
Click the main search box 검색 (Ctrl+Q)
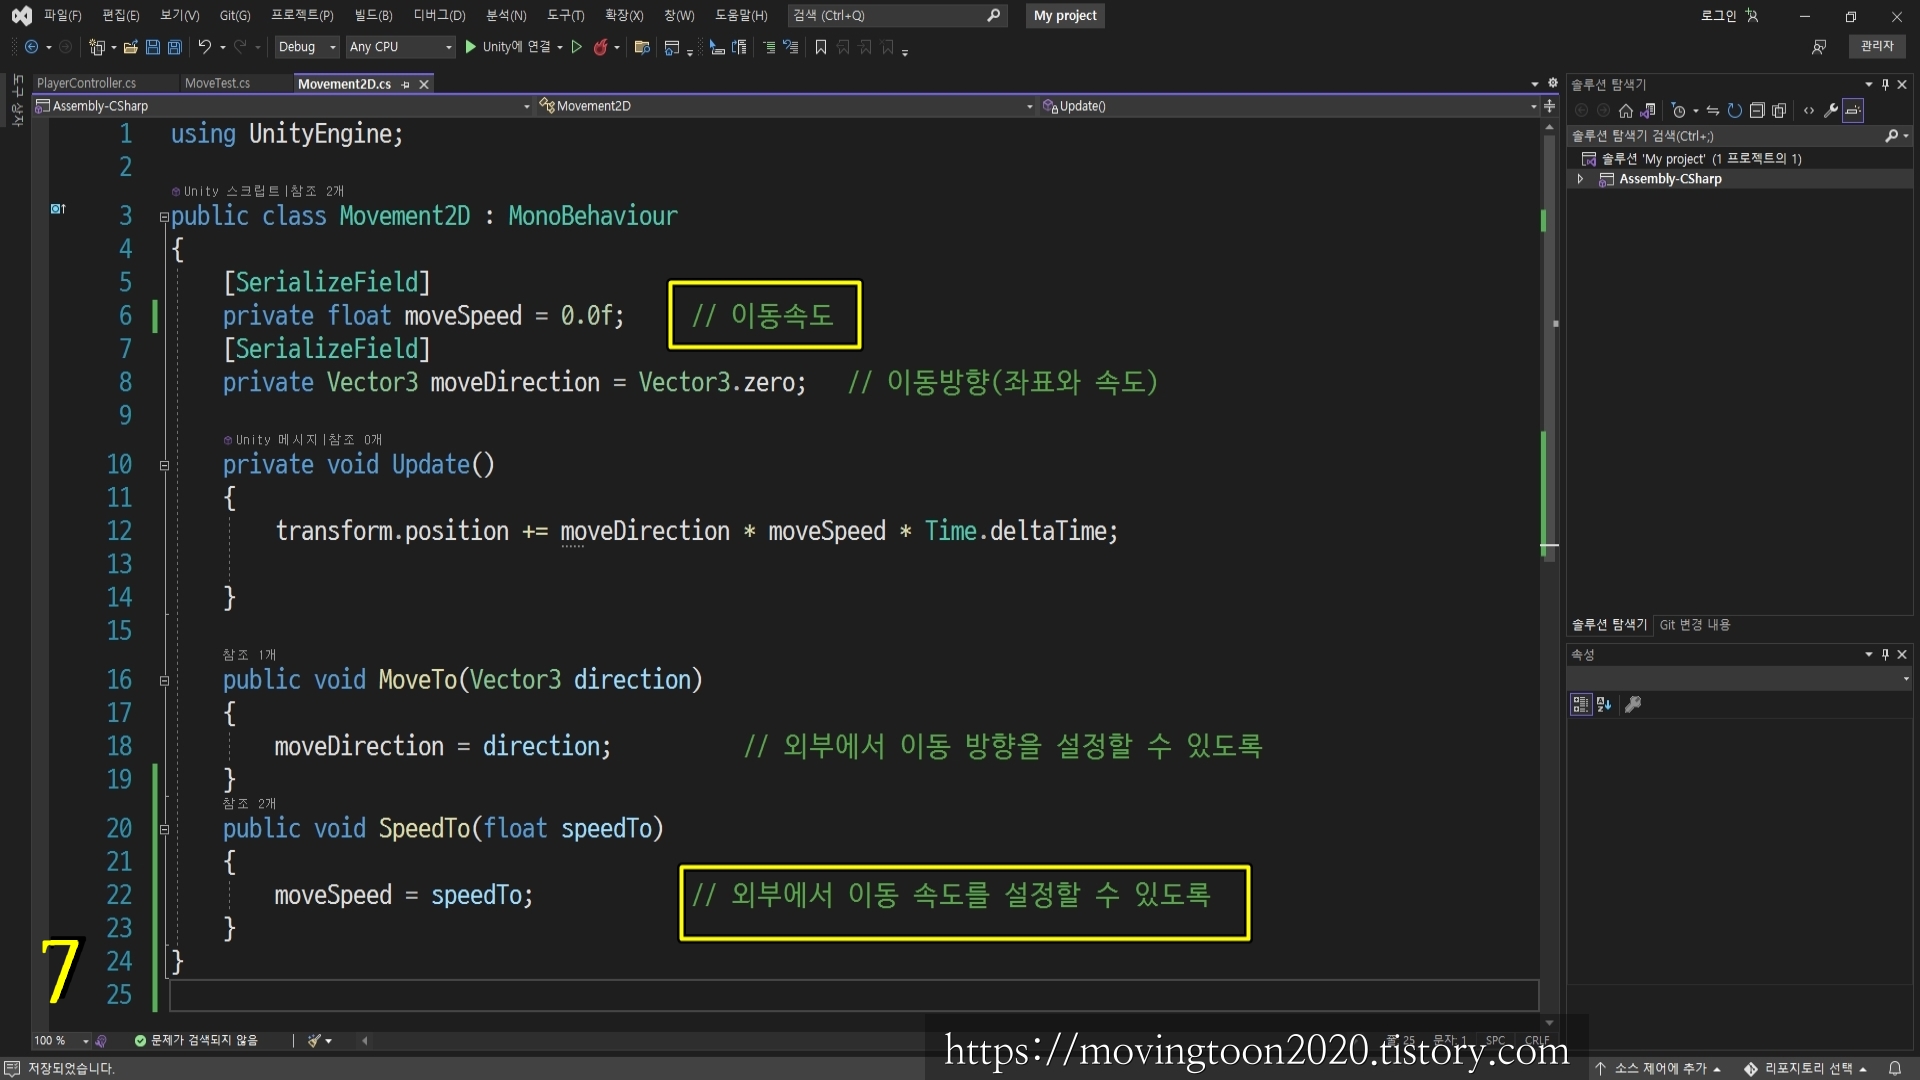click(x=896, y=16)
